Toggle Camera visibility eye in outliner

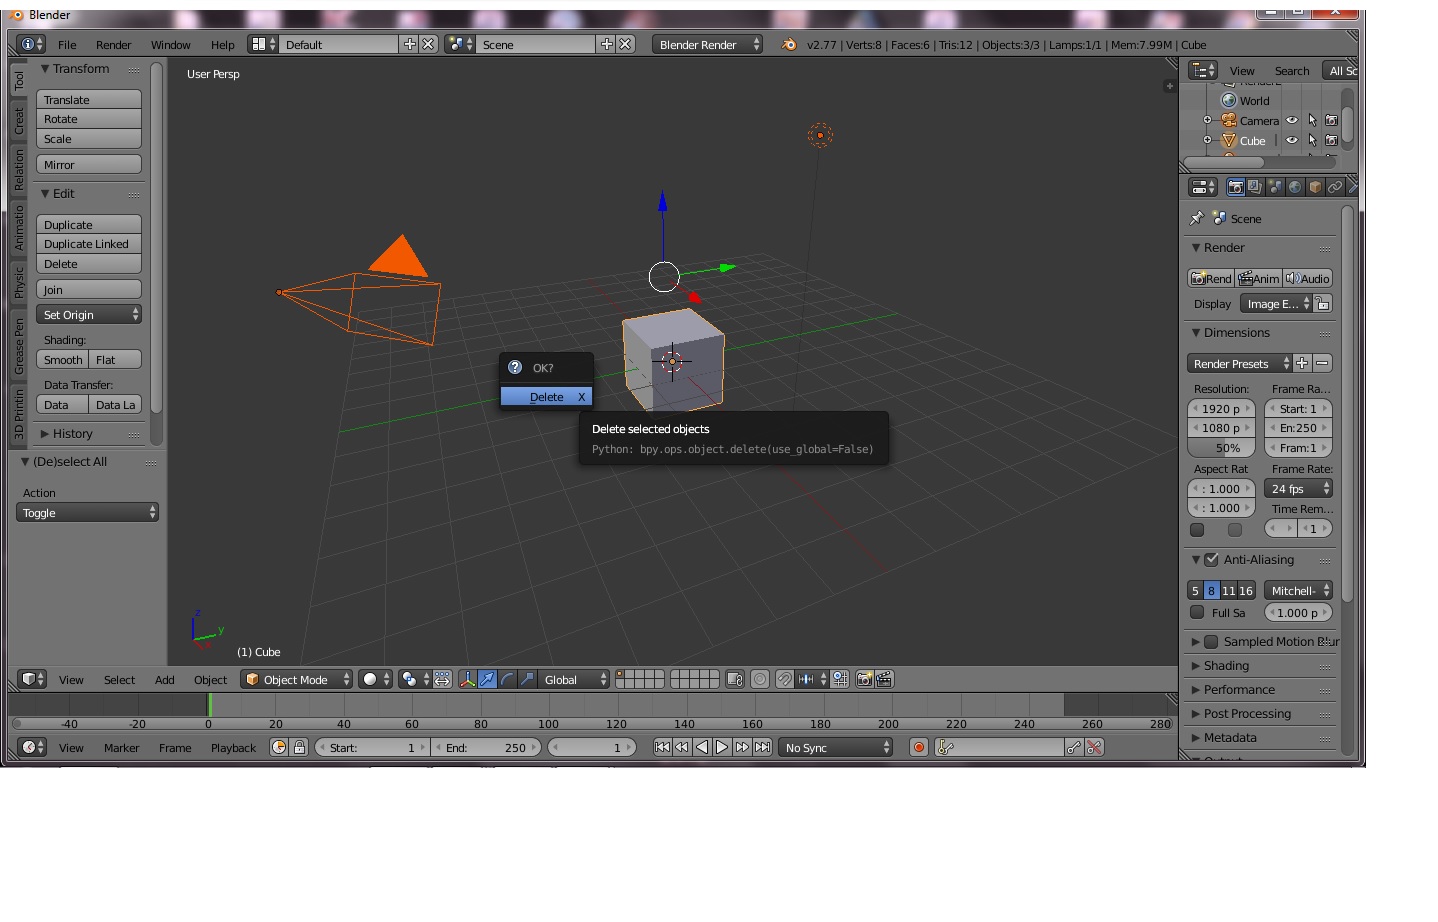point(1292,120)
